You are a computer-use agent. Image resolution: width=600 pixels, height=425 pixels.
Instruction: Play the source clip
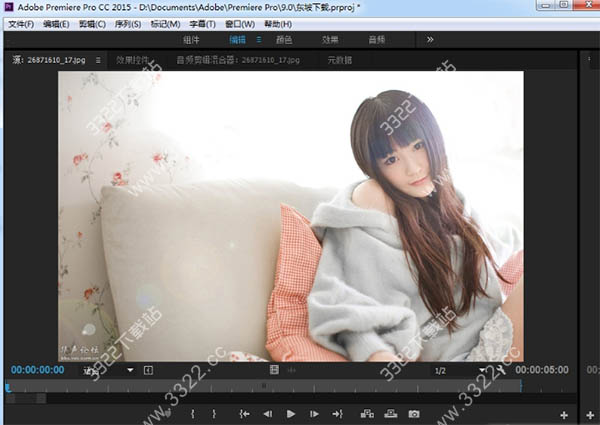[291, 414]
